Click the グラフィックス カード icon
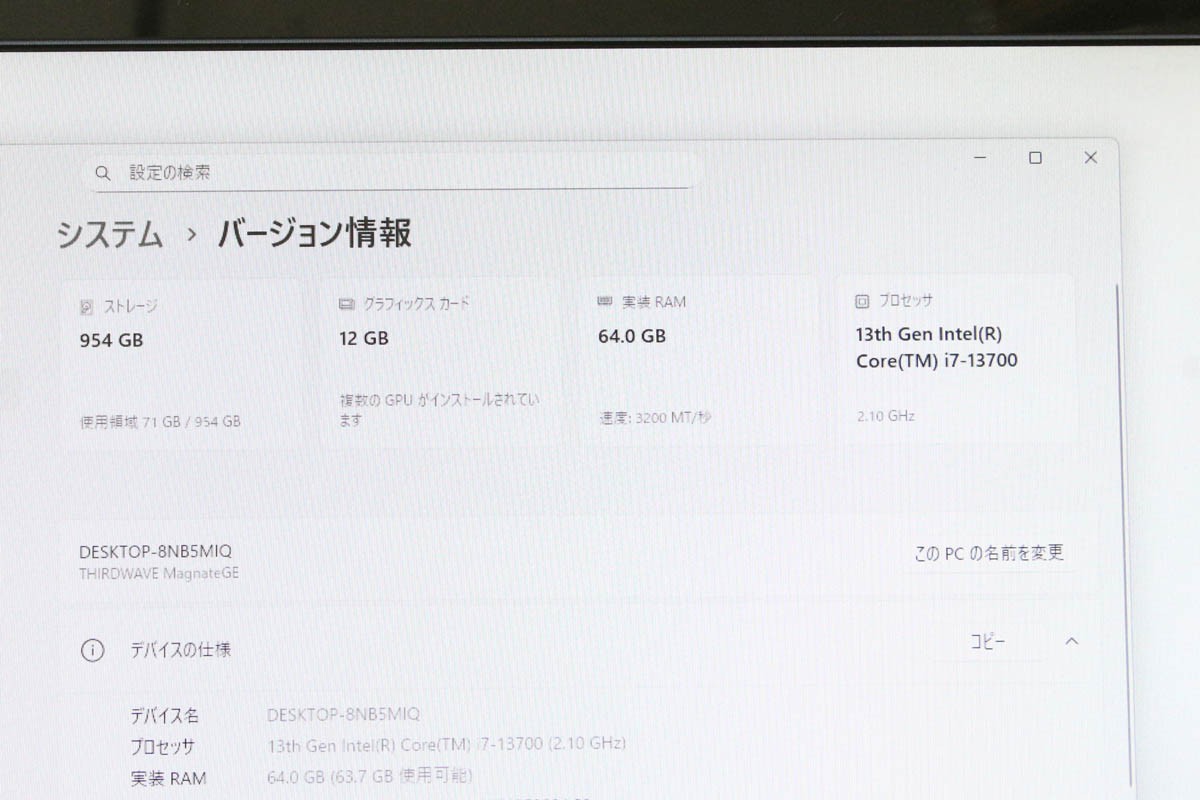 [x=347, y=304]
